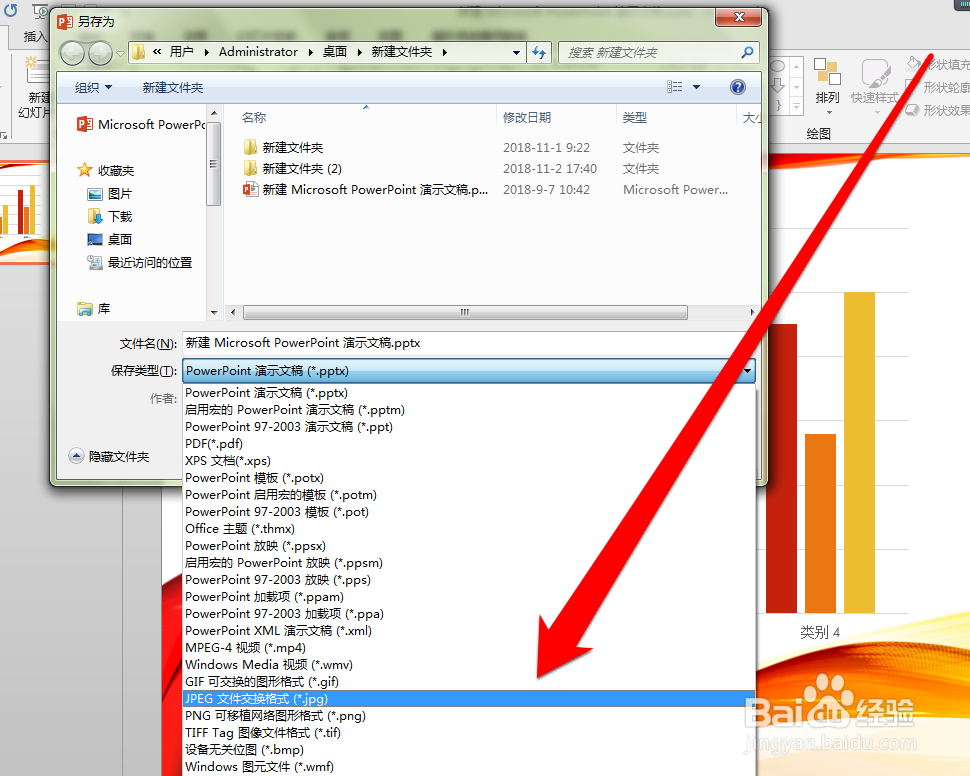The width and height of the screenshot is (970, 776).
Task: Select XPS 文档(*.xps) format
Action: 469,460
